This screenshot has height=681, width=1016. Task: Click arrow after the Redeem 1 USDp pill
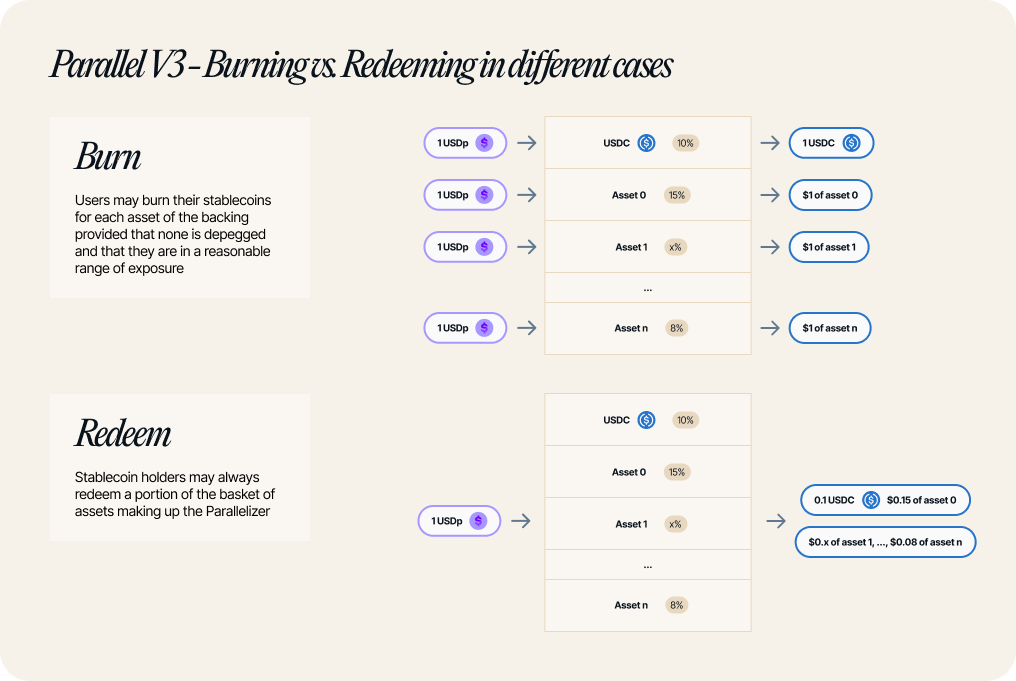click(521, 521)
